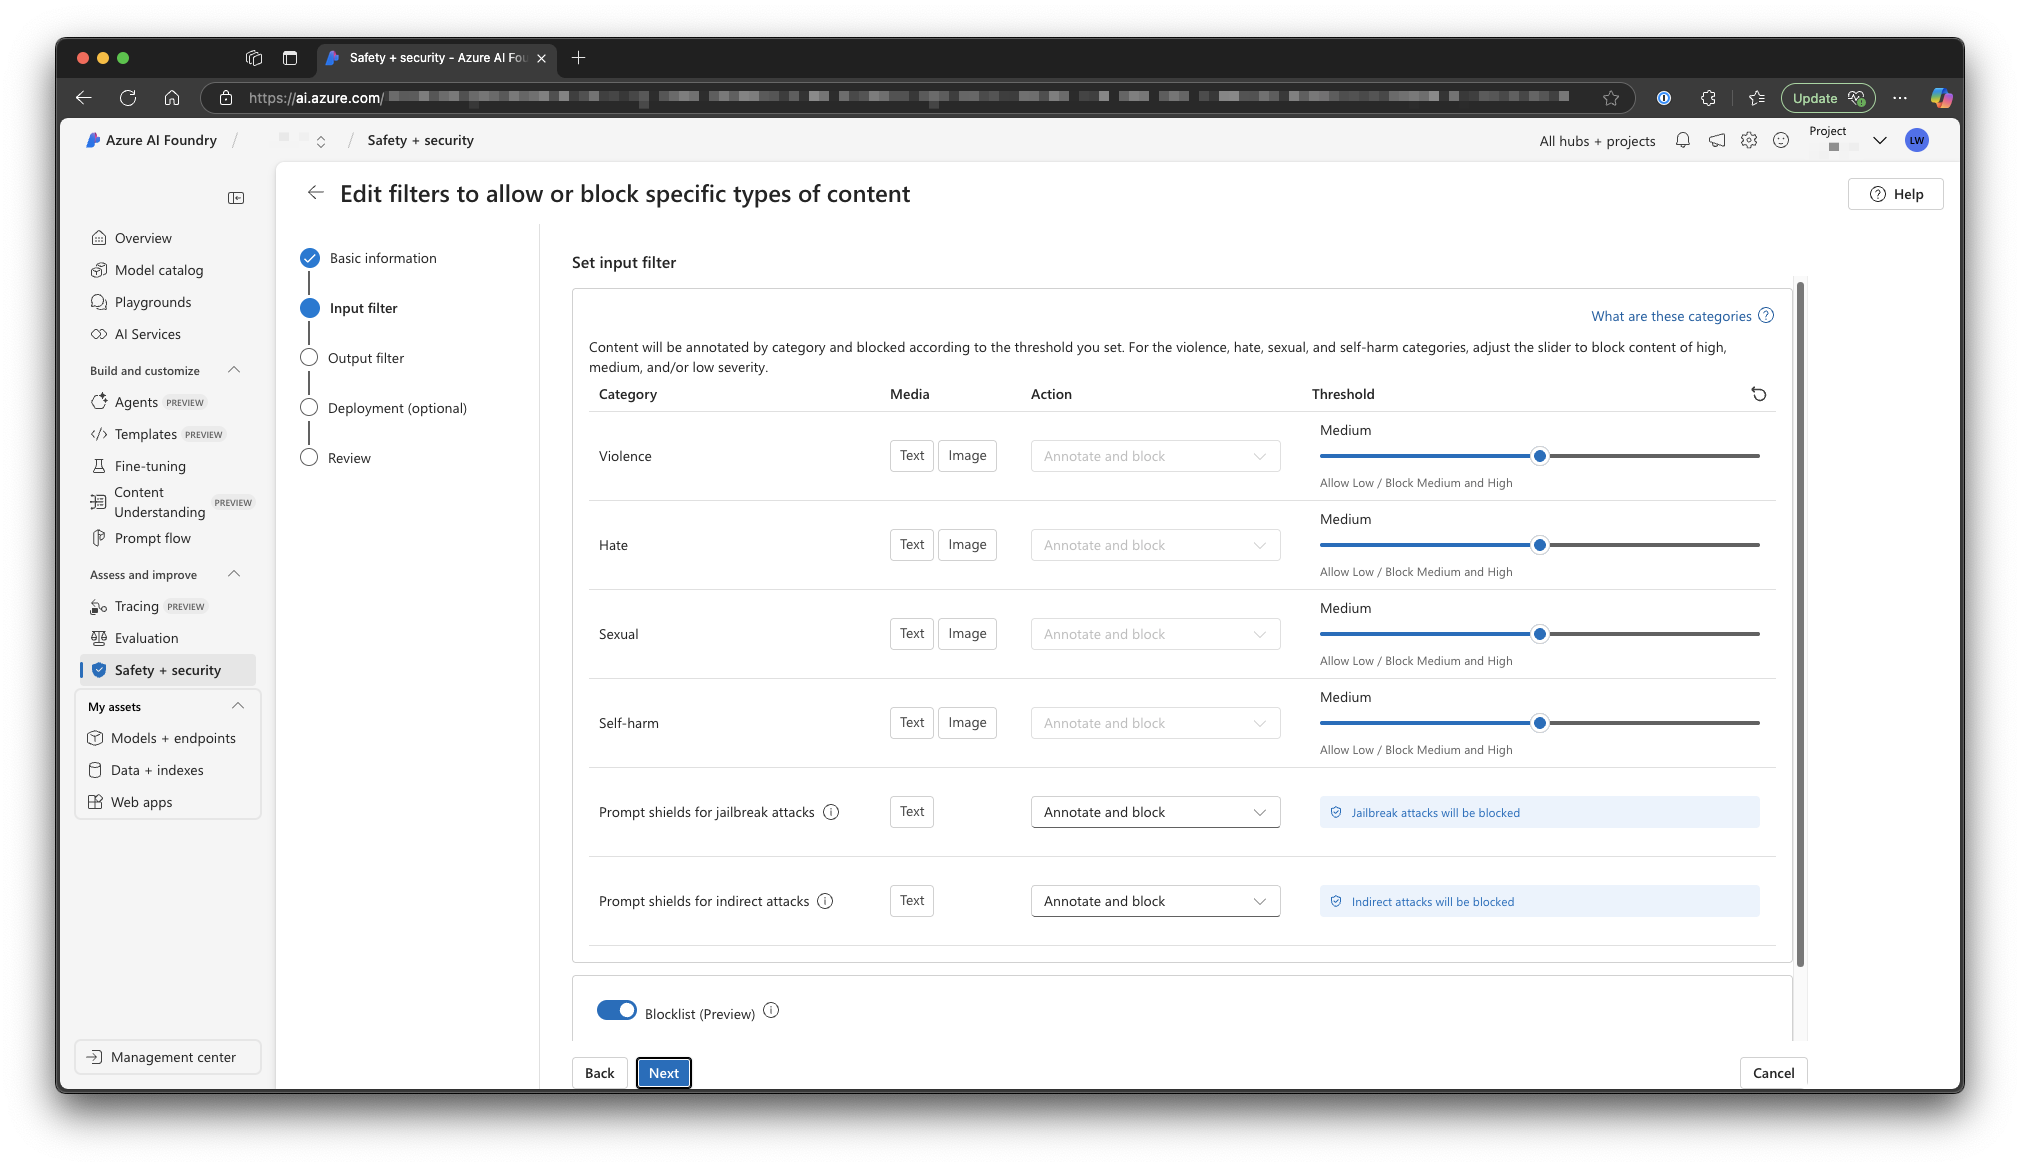Open Model catalog in sidebar
Viewport: 2020px width, 1167px height.
(158, 270)
